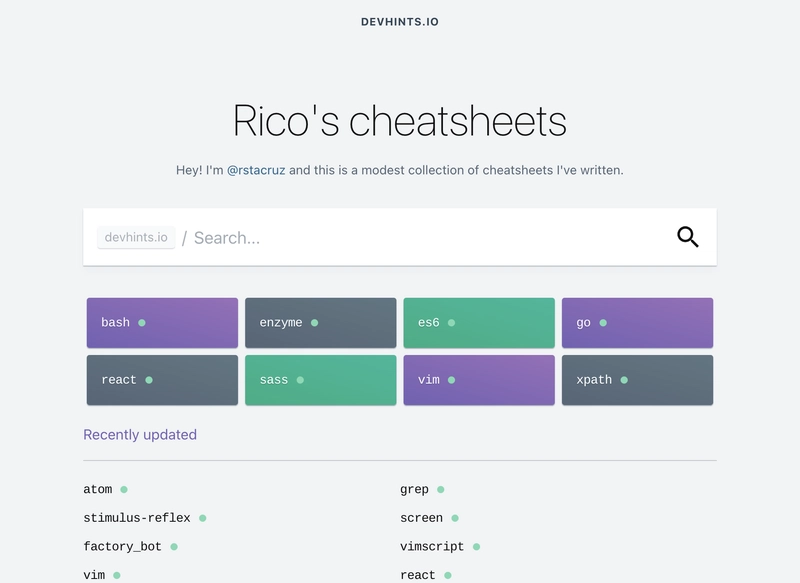Open the @rstacruz profile link

tap(256, 170)
